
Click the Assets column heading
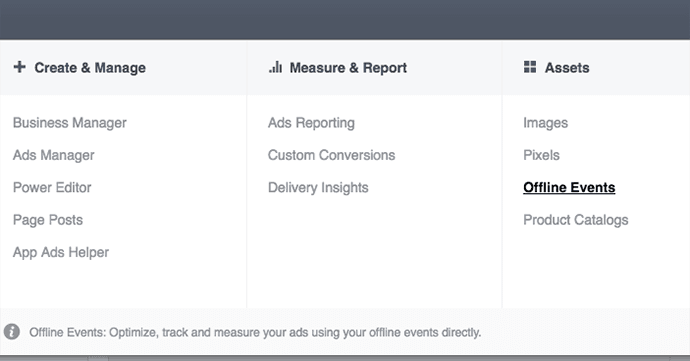pyautogui.click(x=567, y=68)
